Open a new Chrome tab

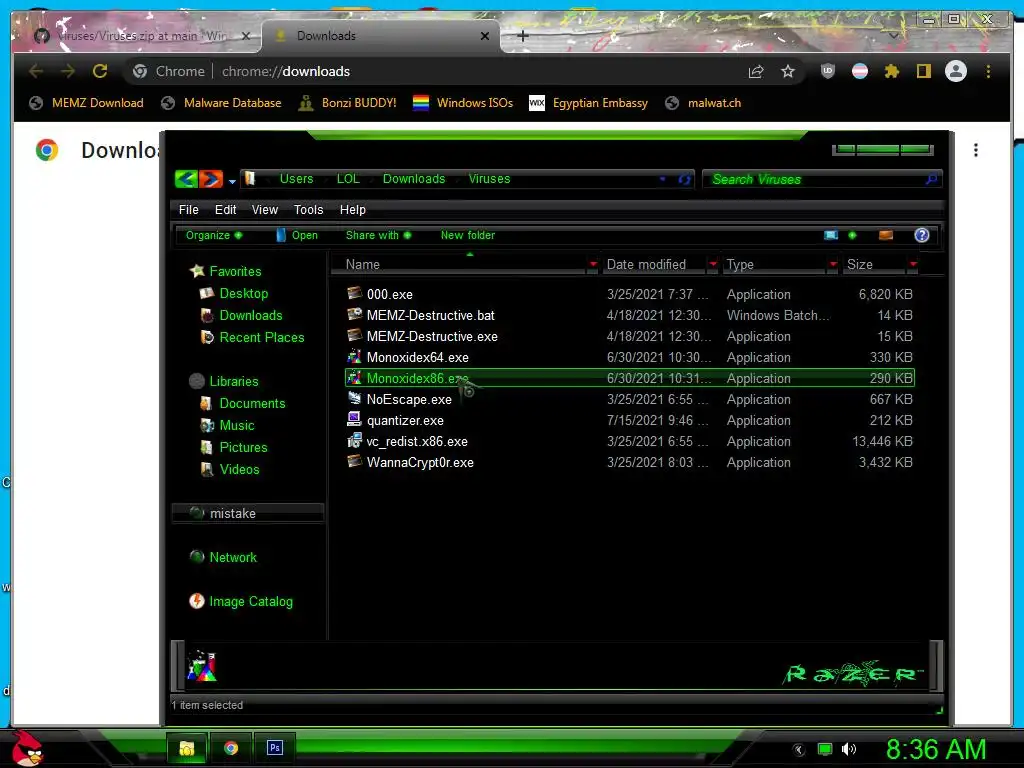[522, 37]
